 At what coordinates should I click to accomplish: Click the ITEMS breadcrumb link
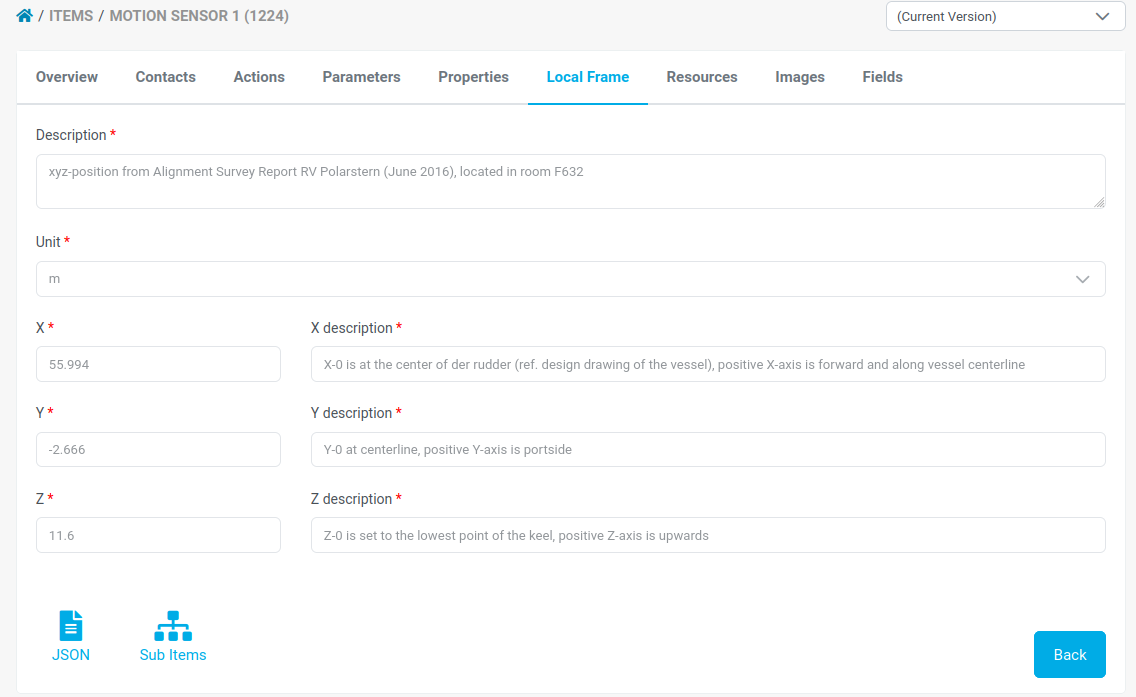click(x=71, y=16)
